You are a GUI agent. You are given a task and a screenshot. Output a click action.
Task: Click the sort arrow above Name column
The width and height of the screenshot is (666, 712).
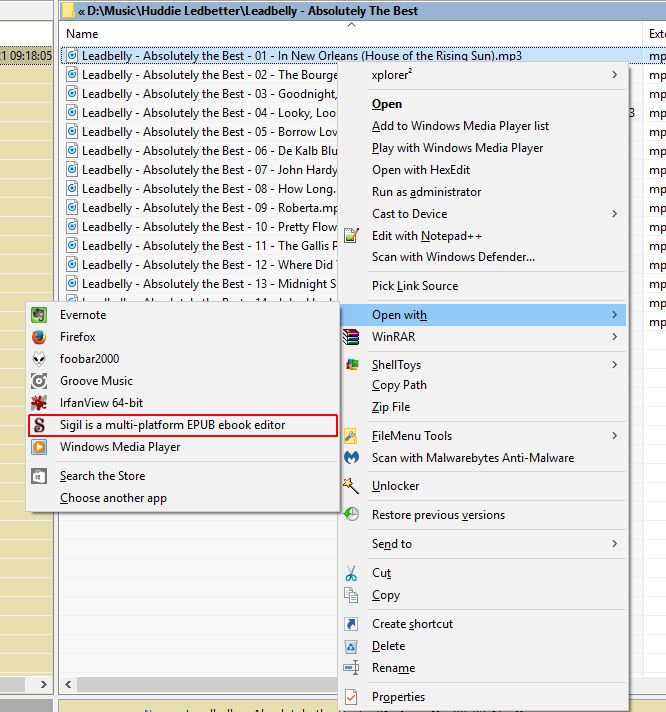pyautogui.click(x=351, y=25)
